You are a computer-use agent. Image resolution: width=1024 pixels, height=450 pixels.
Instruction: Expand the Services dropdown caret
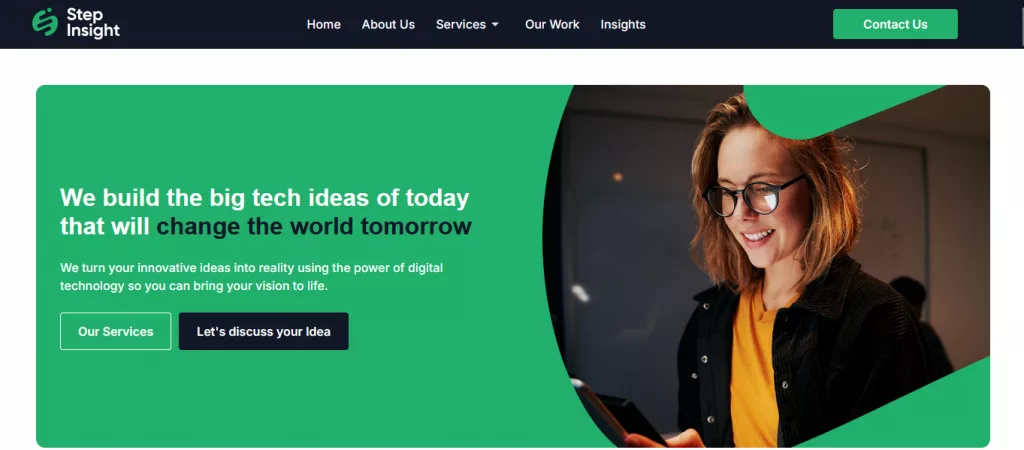495,25
